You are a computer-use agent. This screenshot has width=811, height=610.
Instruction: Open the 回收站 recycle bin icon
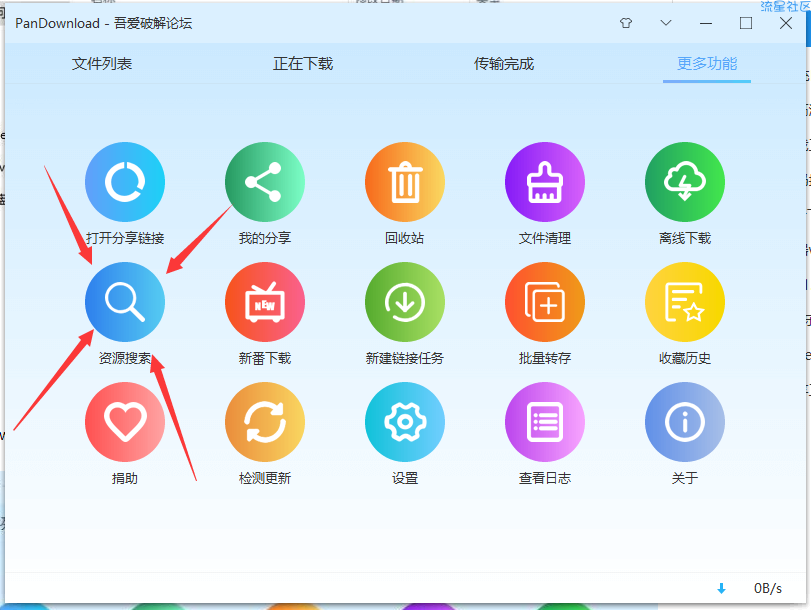pyautogui.click(x=405, y=182)
